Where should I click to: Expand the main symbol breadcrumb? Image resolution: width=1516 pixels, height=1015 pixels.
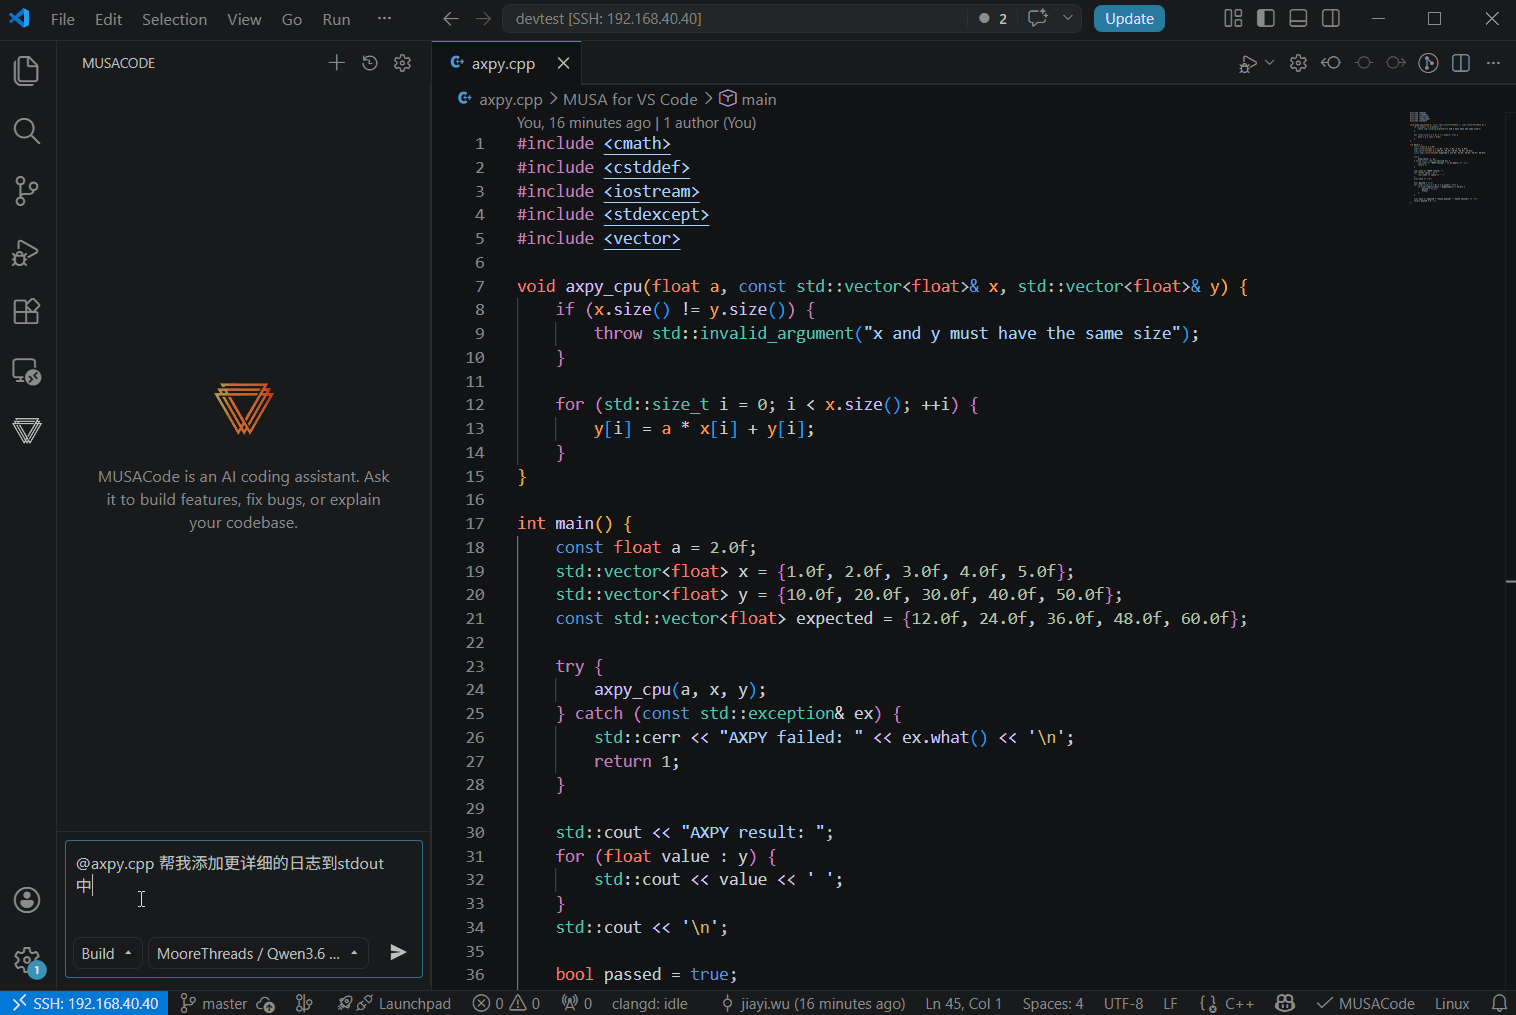(x=748, y=99)
